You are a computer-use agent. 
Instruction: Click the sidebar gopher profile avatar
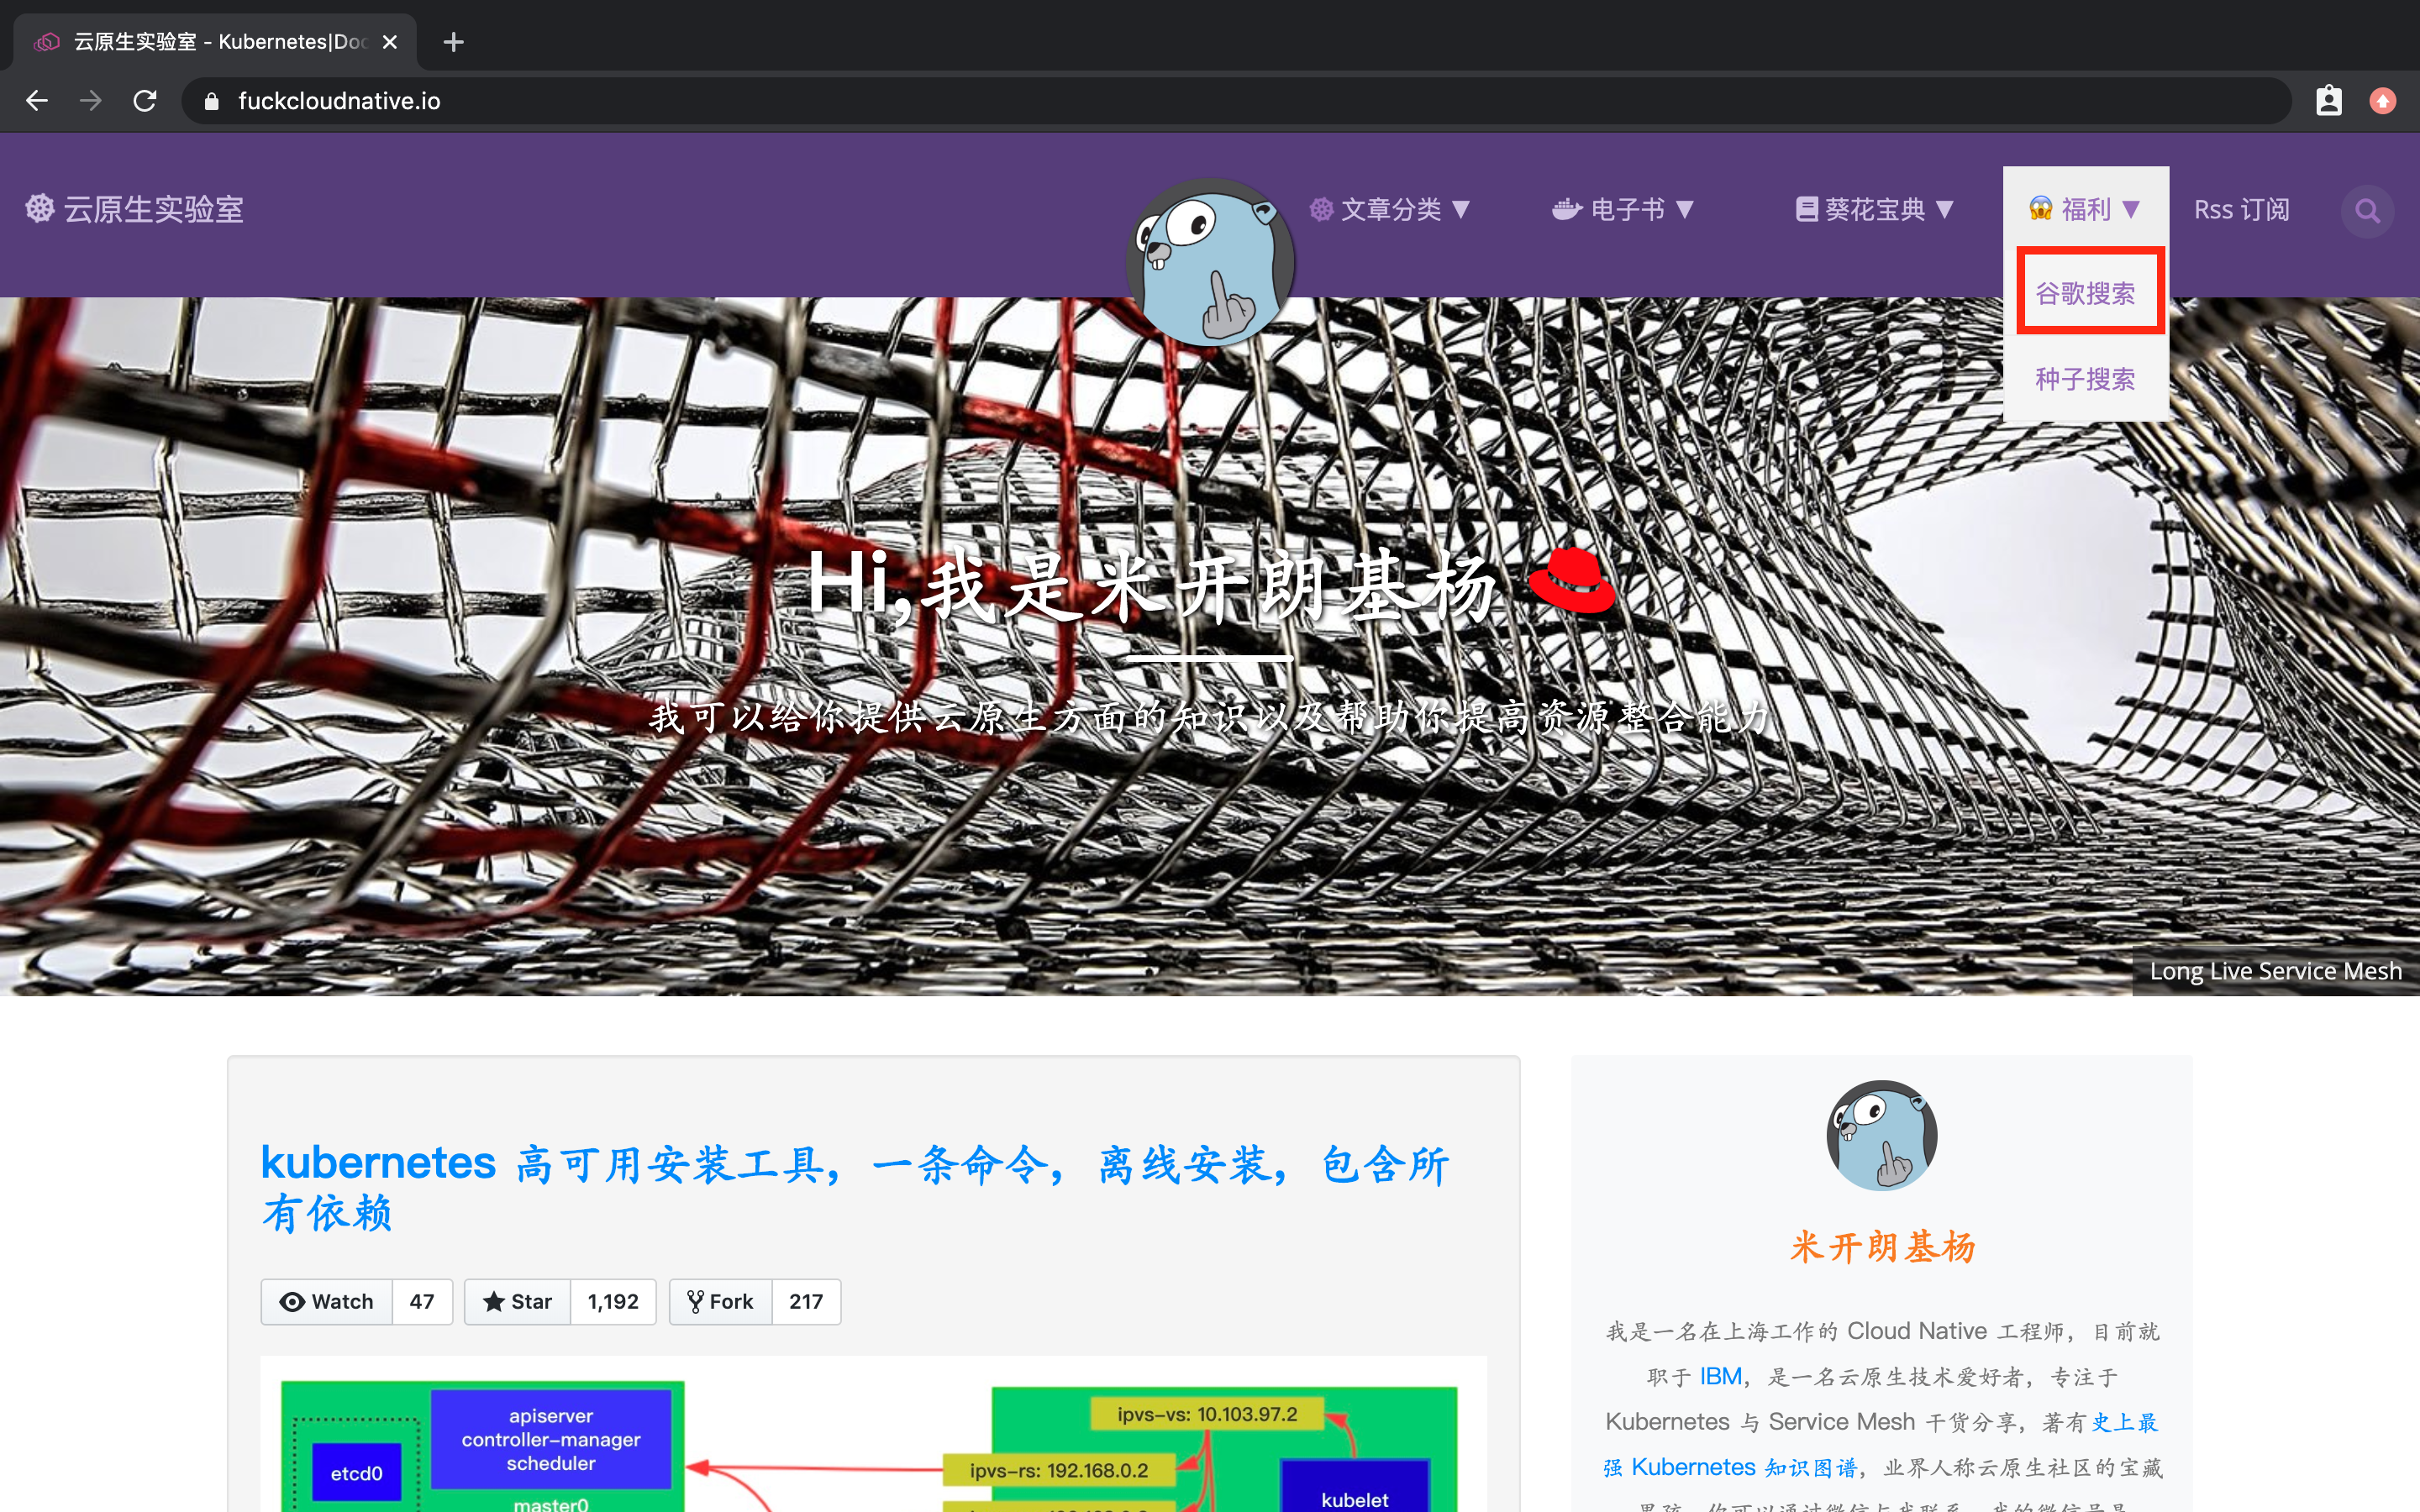click(x=1882, y=1135)
